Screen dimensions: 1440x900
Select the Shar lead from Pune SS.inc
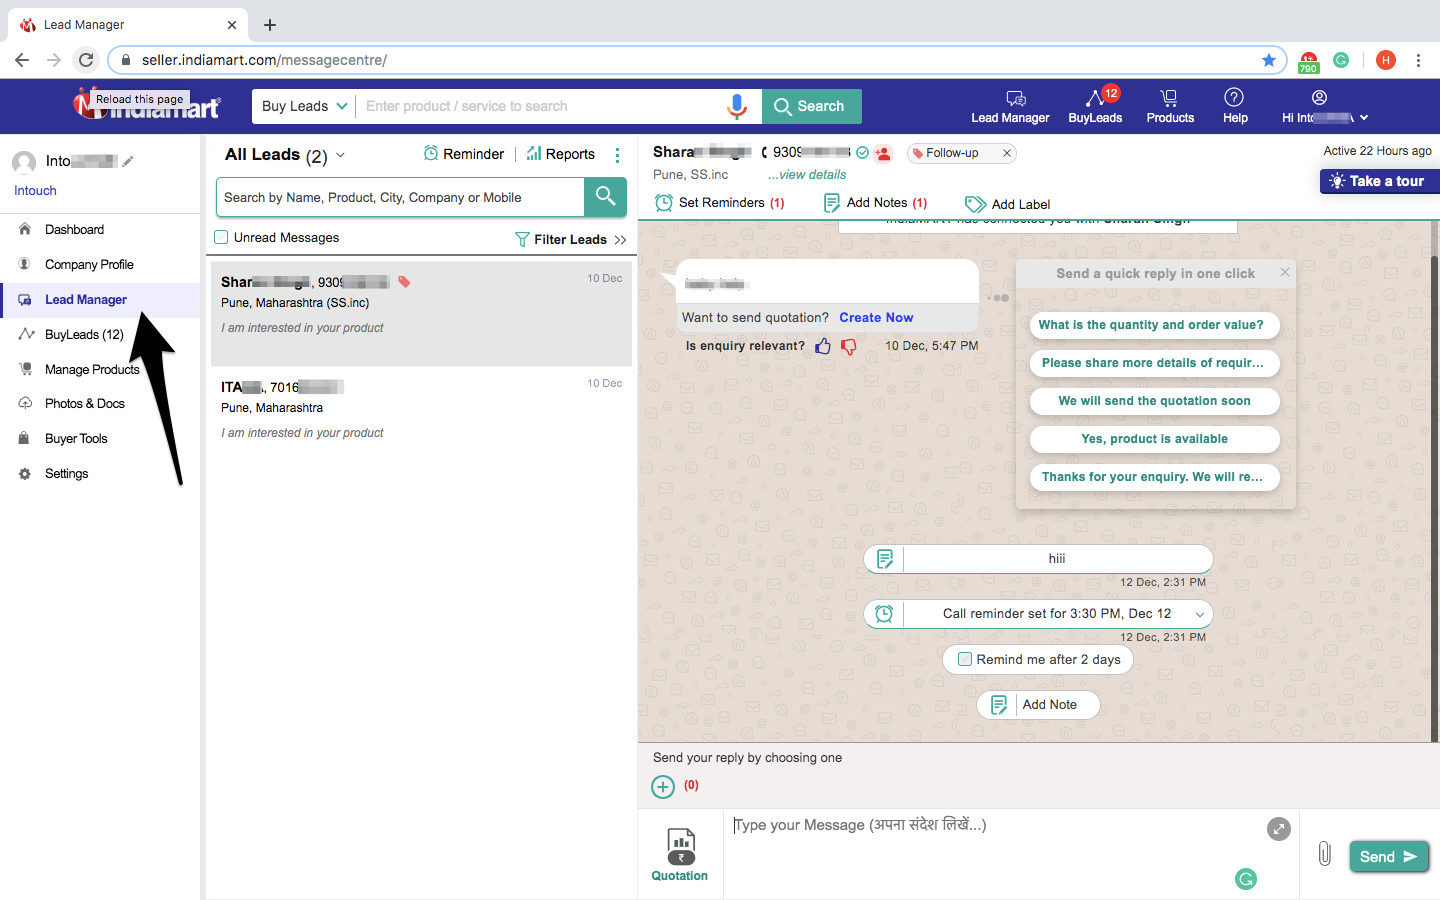421,313
